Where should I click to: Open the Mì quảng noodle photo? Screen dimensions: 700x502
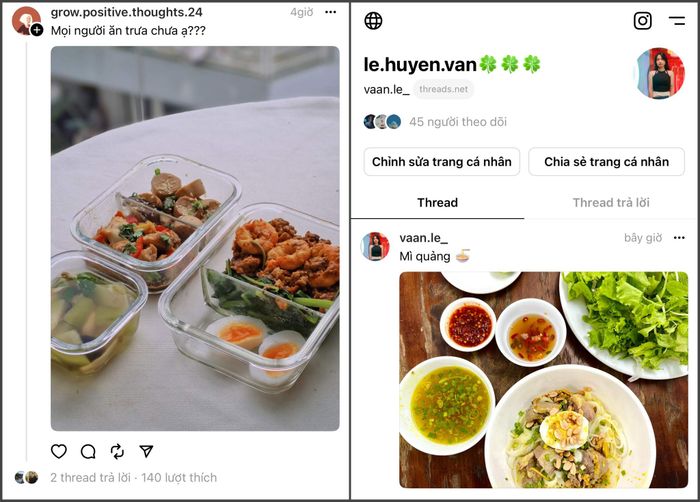[543, 380]
